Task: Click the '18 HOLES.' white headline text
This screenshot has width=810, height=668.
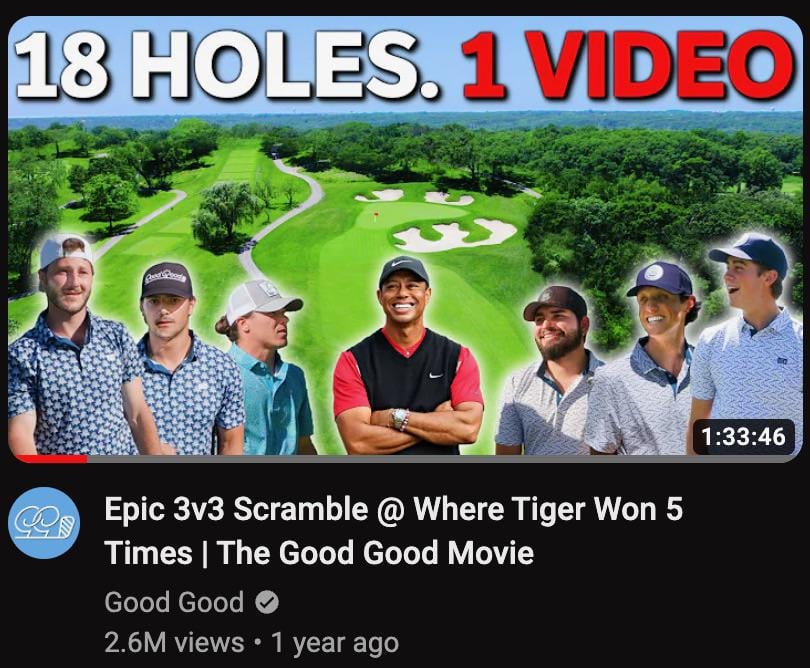Action: click(229, 66)
